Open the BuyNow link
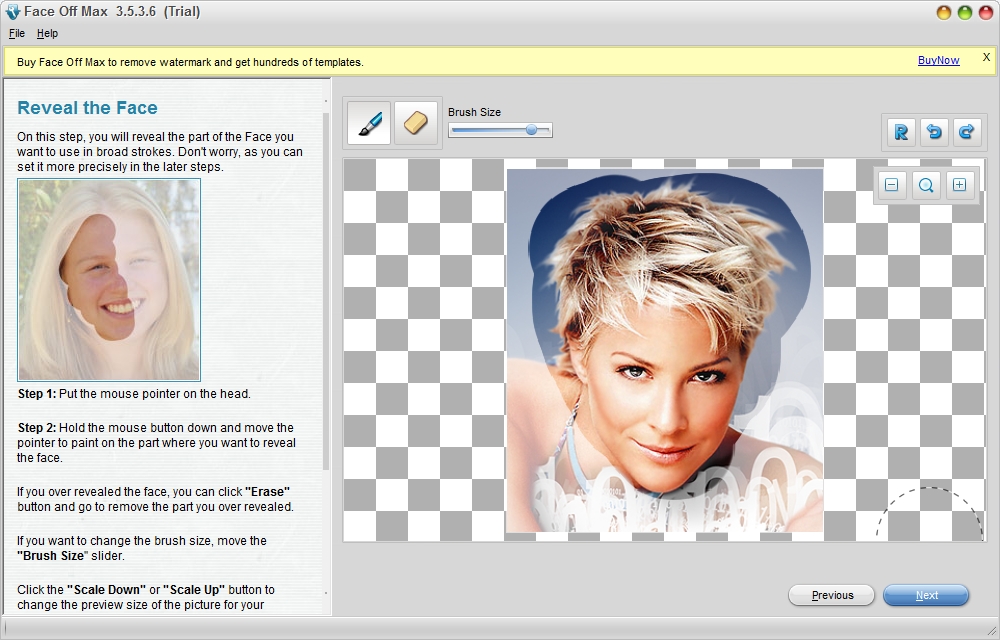This screenshot has height=640, width=1000. tap(938, 60)
